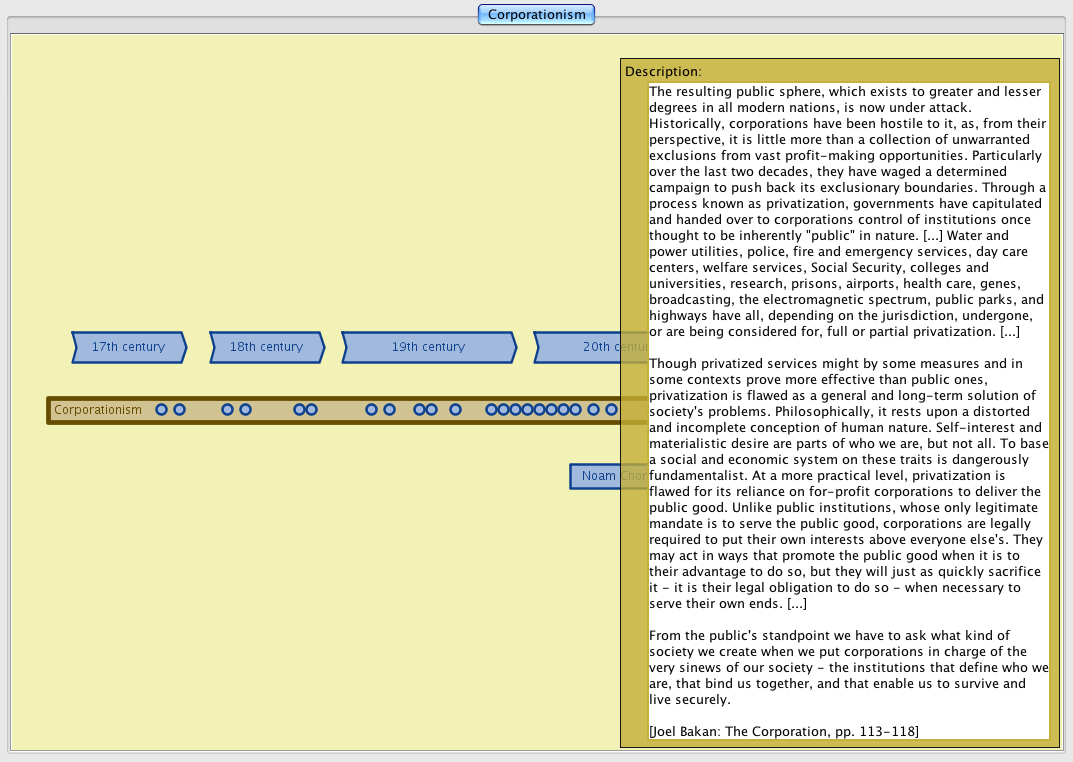Image resolution: width=1073 pixels, height=762 pixels.
Task: Select the 19th century period arrow
Action: pyautogui.click(x=428, y=347)
